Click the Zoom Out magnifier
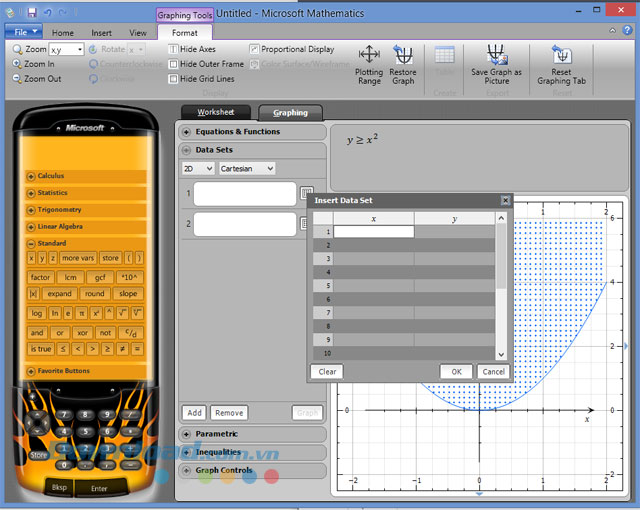 pyautogui.click(x=17, y=78)
